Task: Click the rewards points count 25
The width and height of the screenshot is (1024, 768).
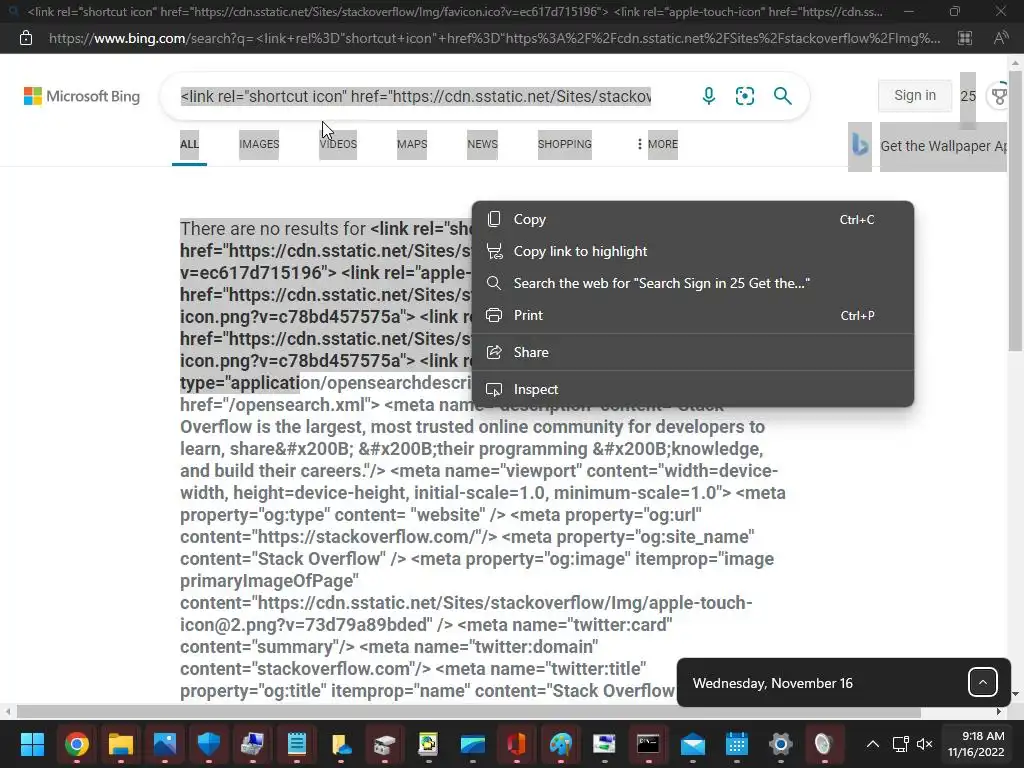Action: click(968, 97)
